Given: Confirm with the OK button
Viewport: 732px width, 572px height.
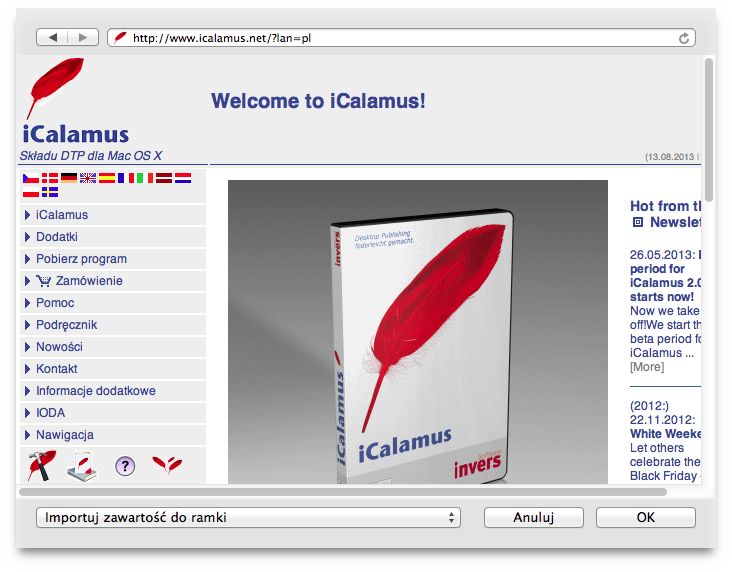Looking at the screenshot, I should point(646,517).
